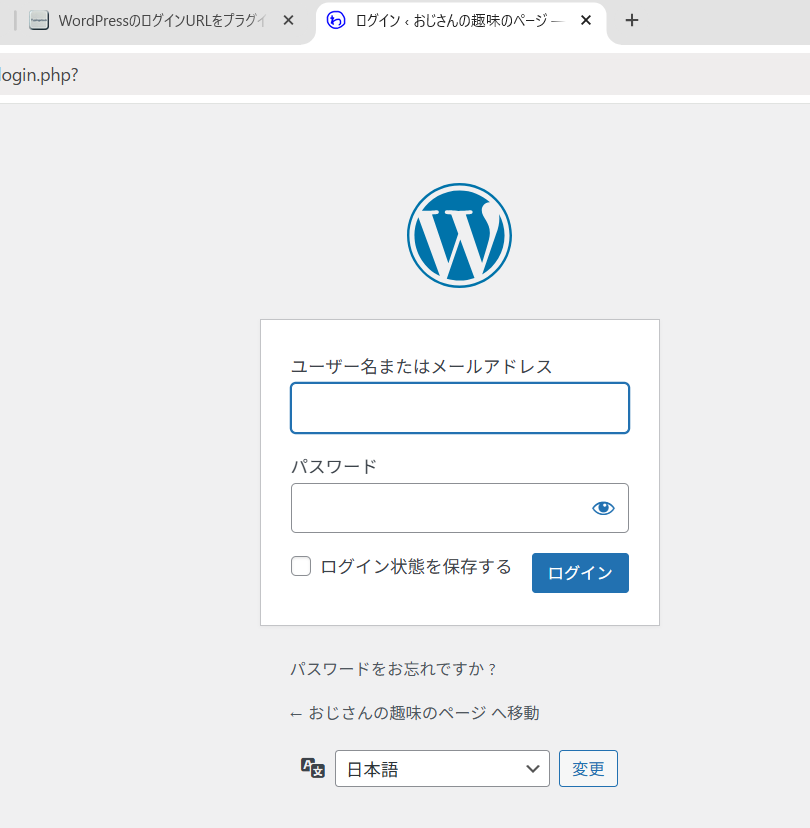Focus the パスワード input field
The height and width of the screenshot is (828, 810).
point(460,508)
